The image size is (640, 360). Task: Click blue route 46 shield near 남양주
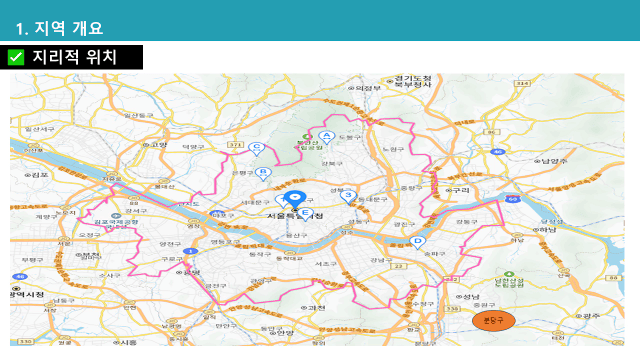click(x=498, y=152)
